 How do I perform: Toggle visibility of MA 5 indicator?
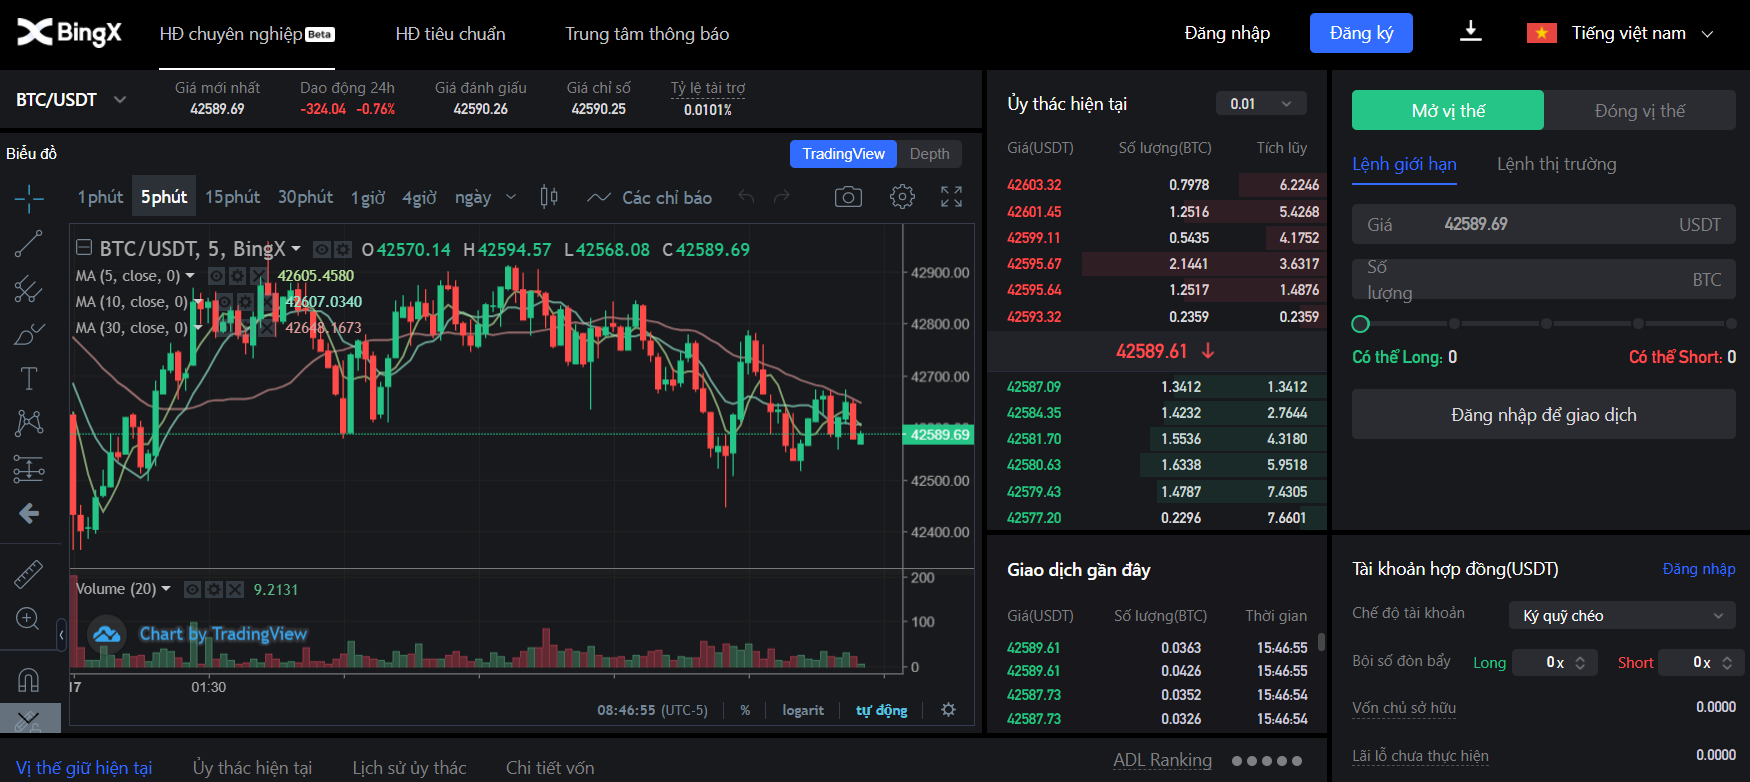[x=216, y=276]
